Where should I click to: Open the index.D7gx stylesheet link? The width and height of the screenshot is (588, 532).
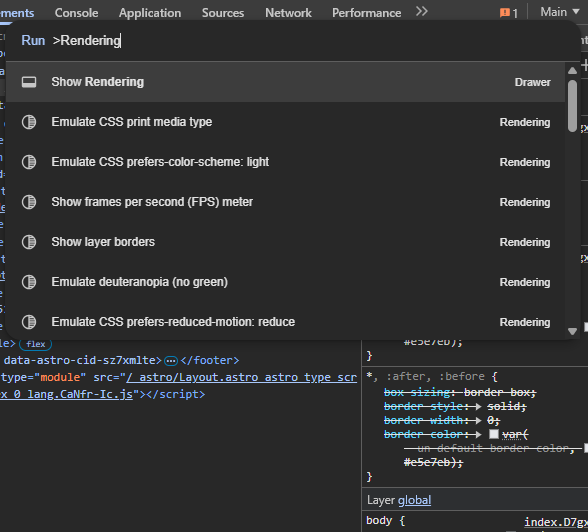click(x=556, y=522)
